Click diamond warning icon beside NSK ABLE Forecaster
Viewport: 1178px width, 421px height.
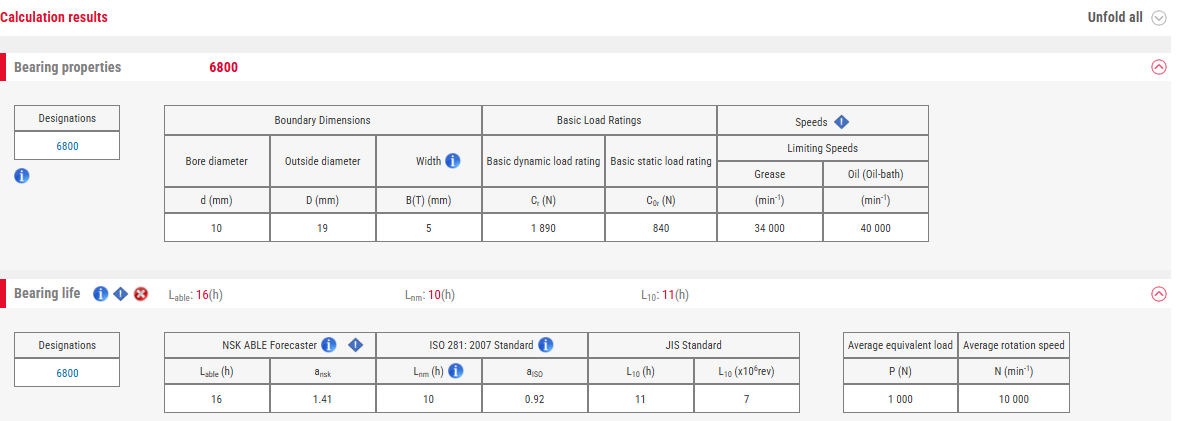coord(356,345)
